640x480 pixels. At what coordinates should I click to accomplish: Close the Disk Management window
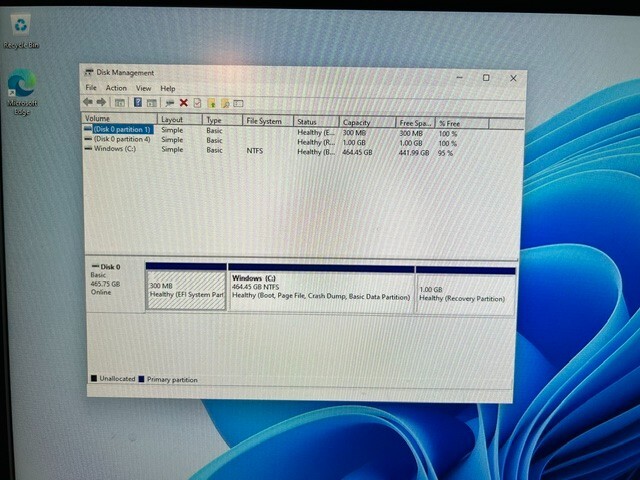(x=513, y=78)
